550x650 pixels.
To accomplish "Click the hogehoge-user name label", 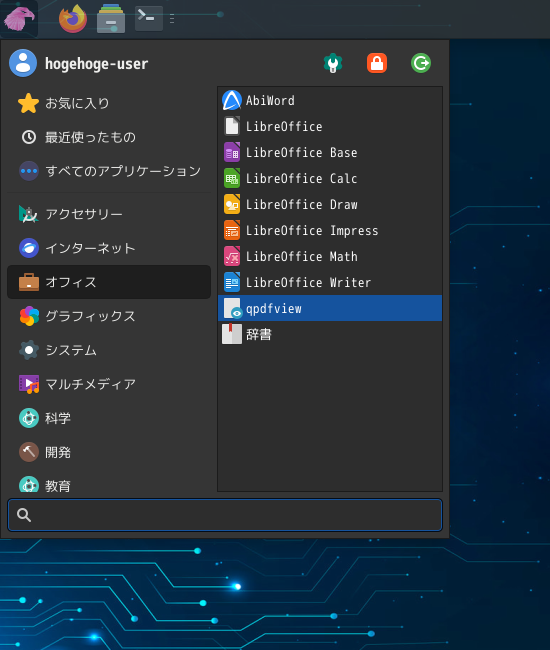I will pyautogui.click(x=96, y=64).
